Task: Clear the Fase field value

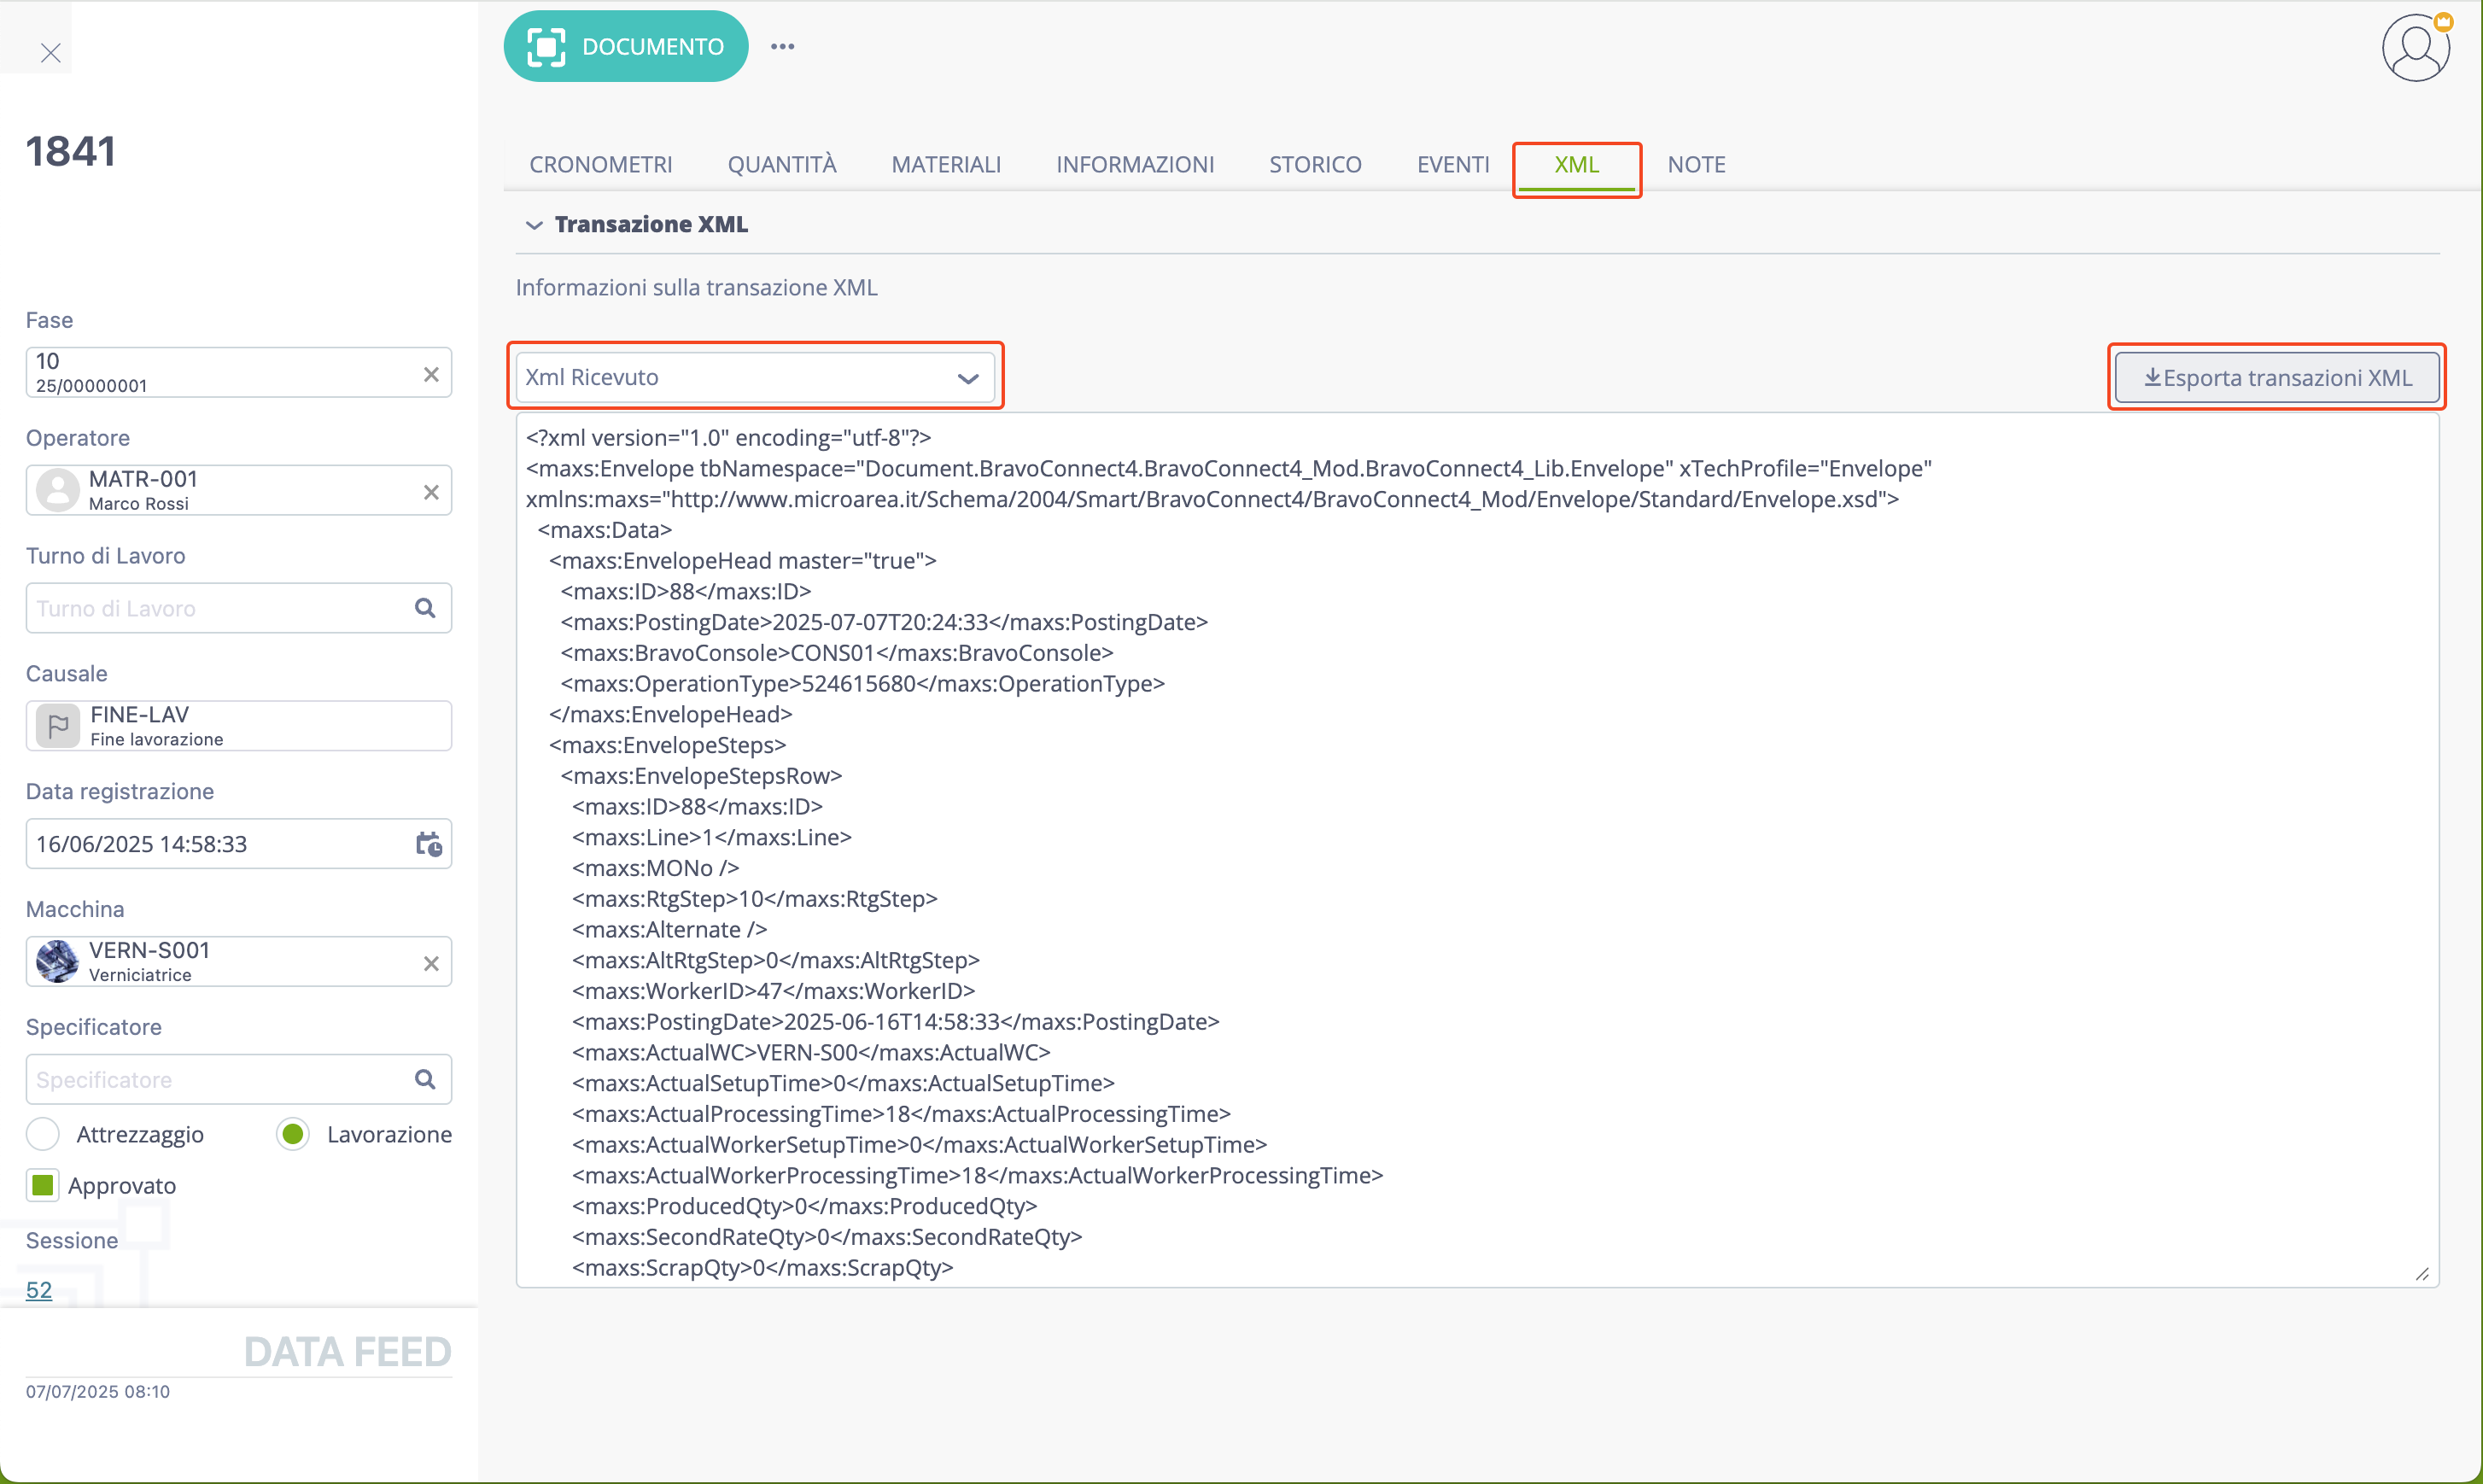Action: click(431, 374)
